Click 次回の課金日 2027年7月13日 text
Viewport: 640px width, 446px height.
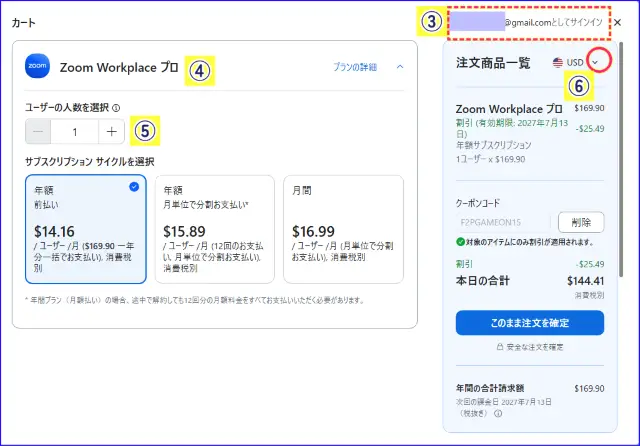(x=504, y=402)
